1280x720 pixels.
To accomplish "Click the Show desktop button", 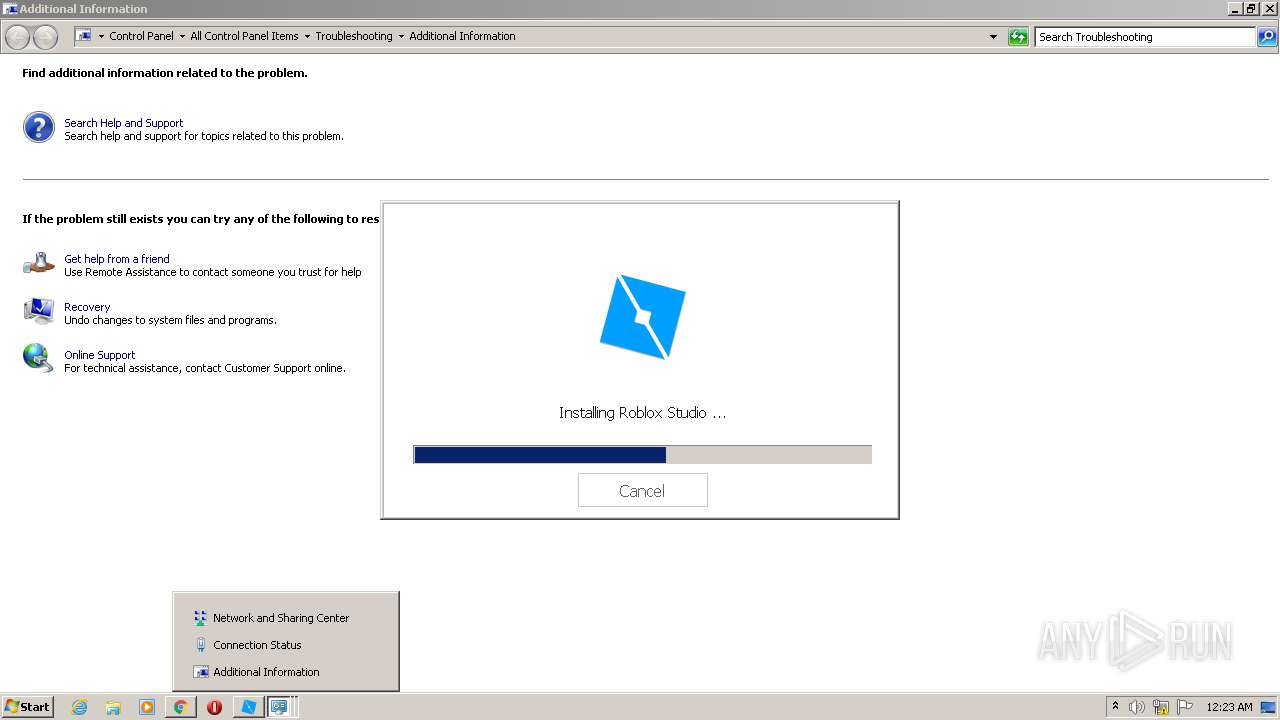I will coord(1269,707).
